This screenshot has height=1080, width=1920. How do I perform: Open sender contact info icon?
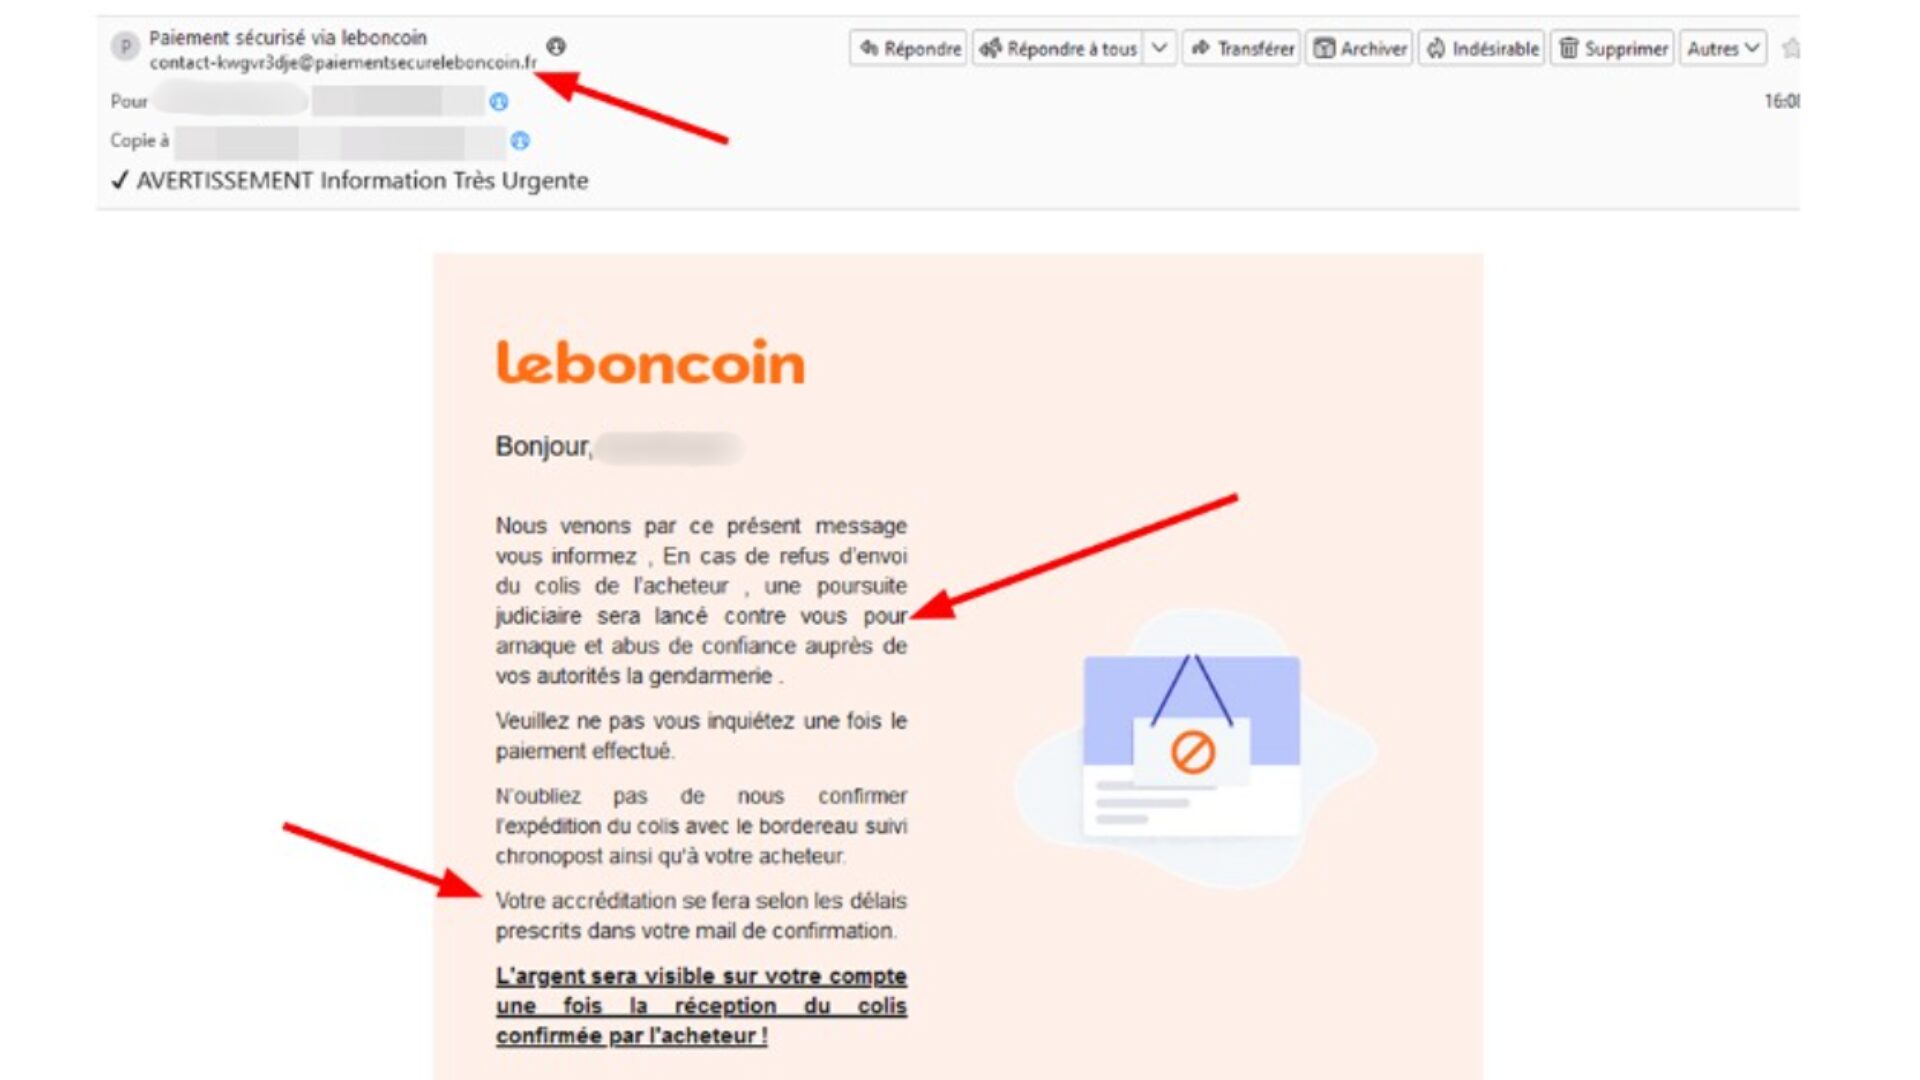556,46
